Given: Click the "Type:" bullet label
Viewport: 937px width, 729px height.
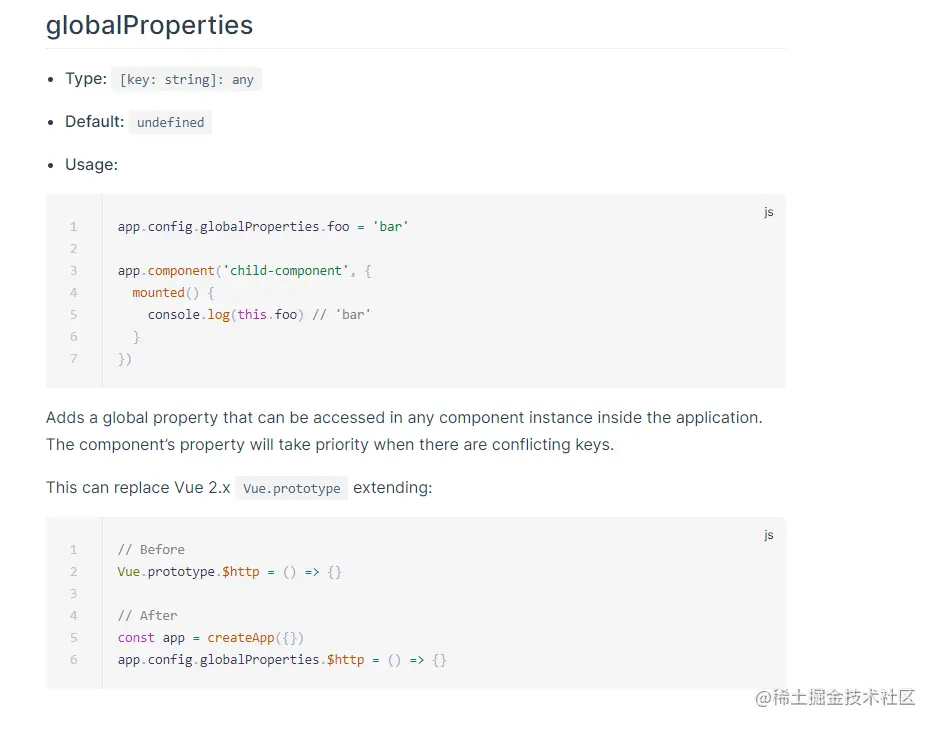Looking at the screenshot, I should coord(86,79).
